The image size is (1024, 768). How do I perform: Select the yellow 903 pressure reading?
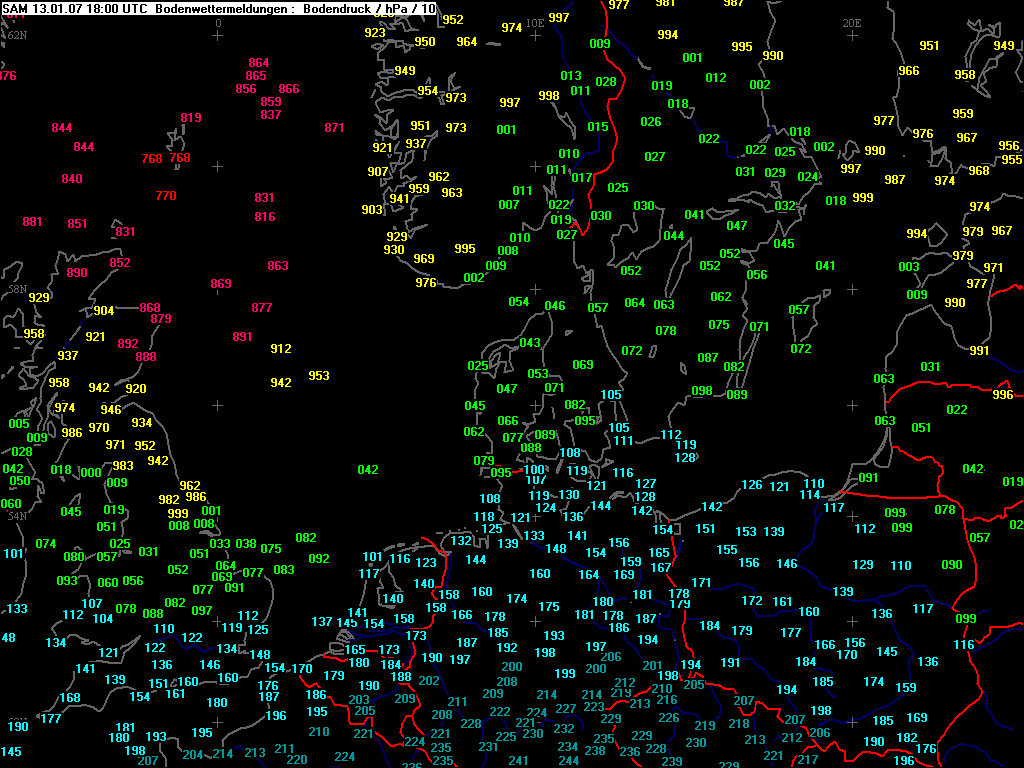pyautogui.click(x=372, y=210)
